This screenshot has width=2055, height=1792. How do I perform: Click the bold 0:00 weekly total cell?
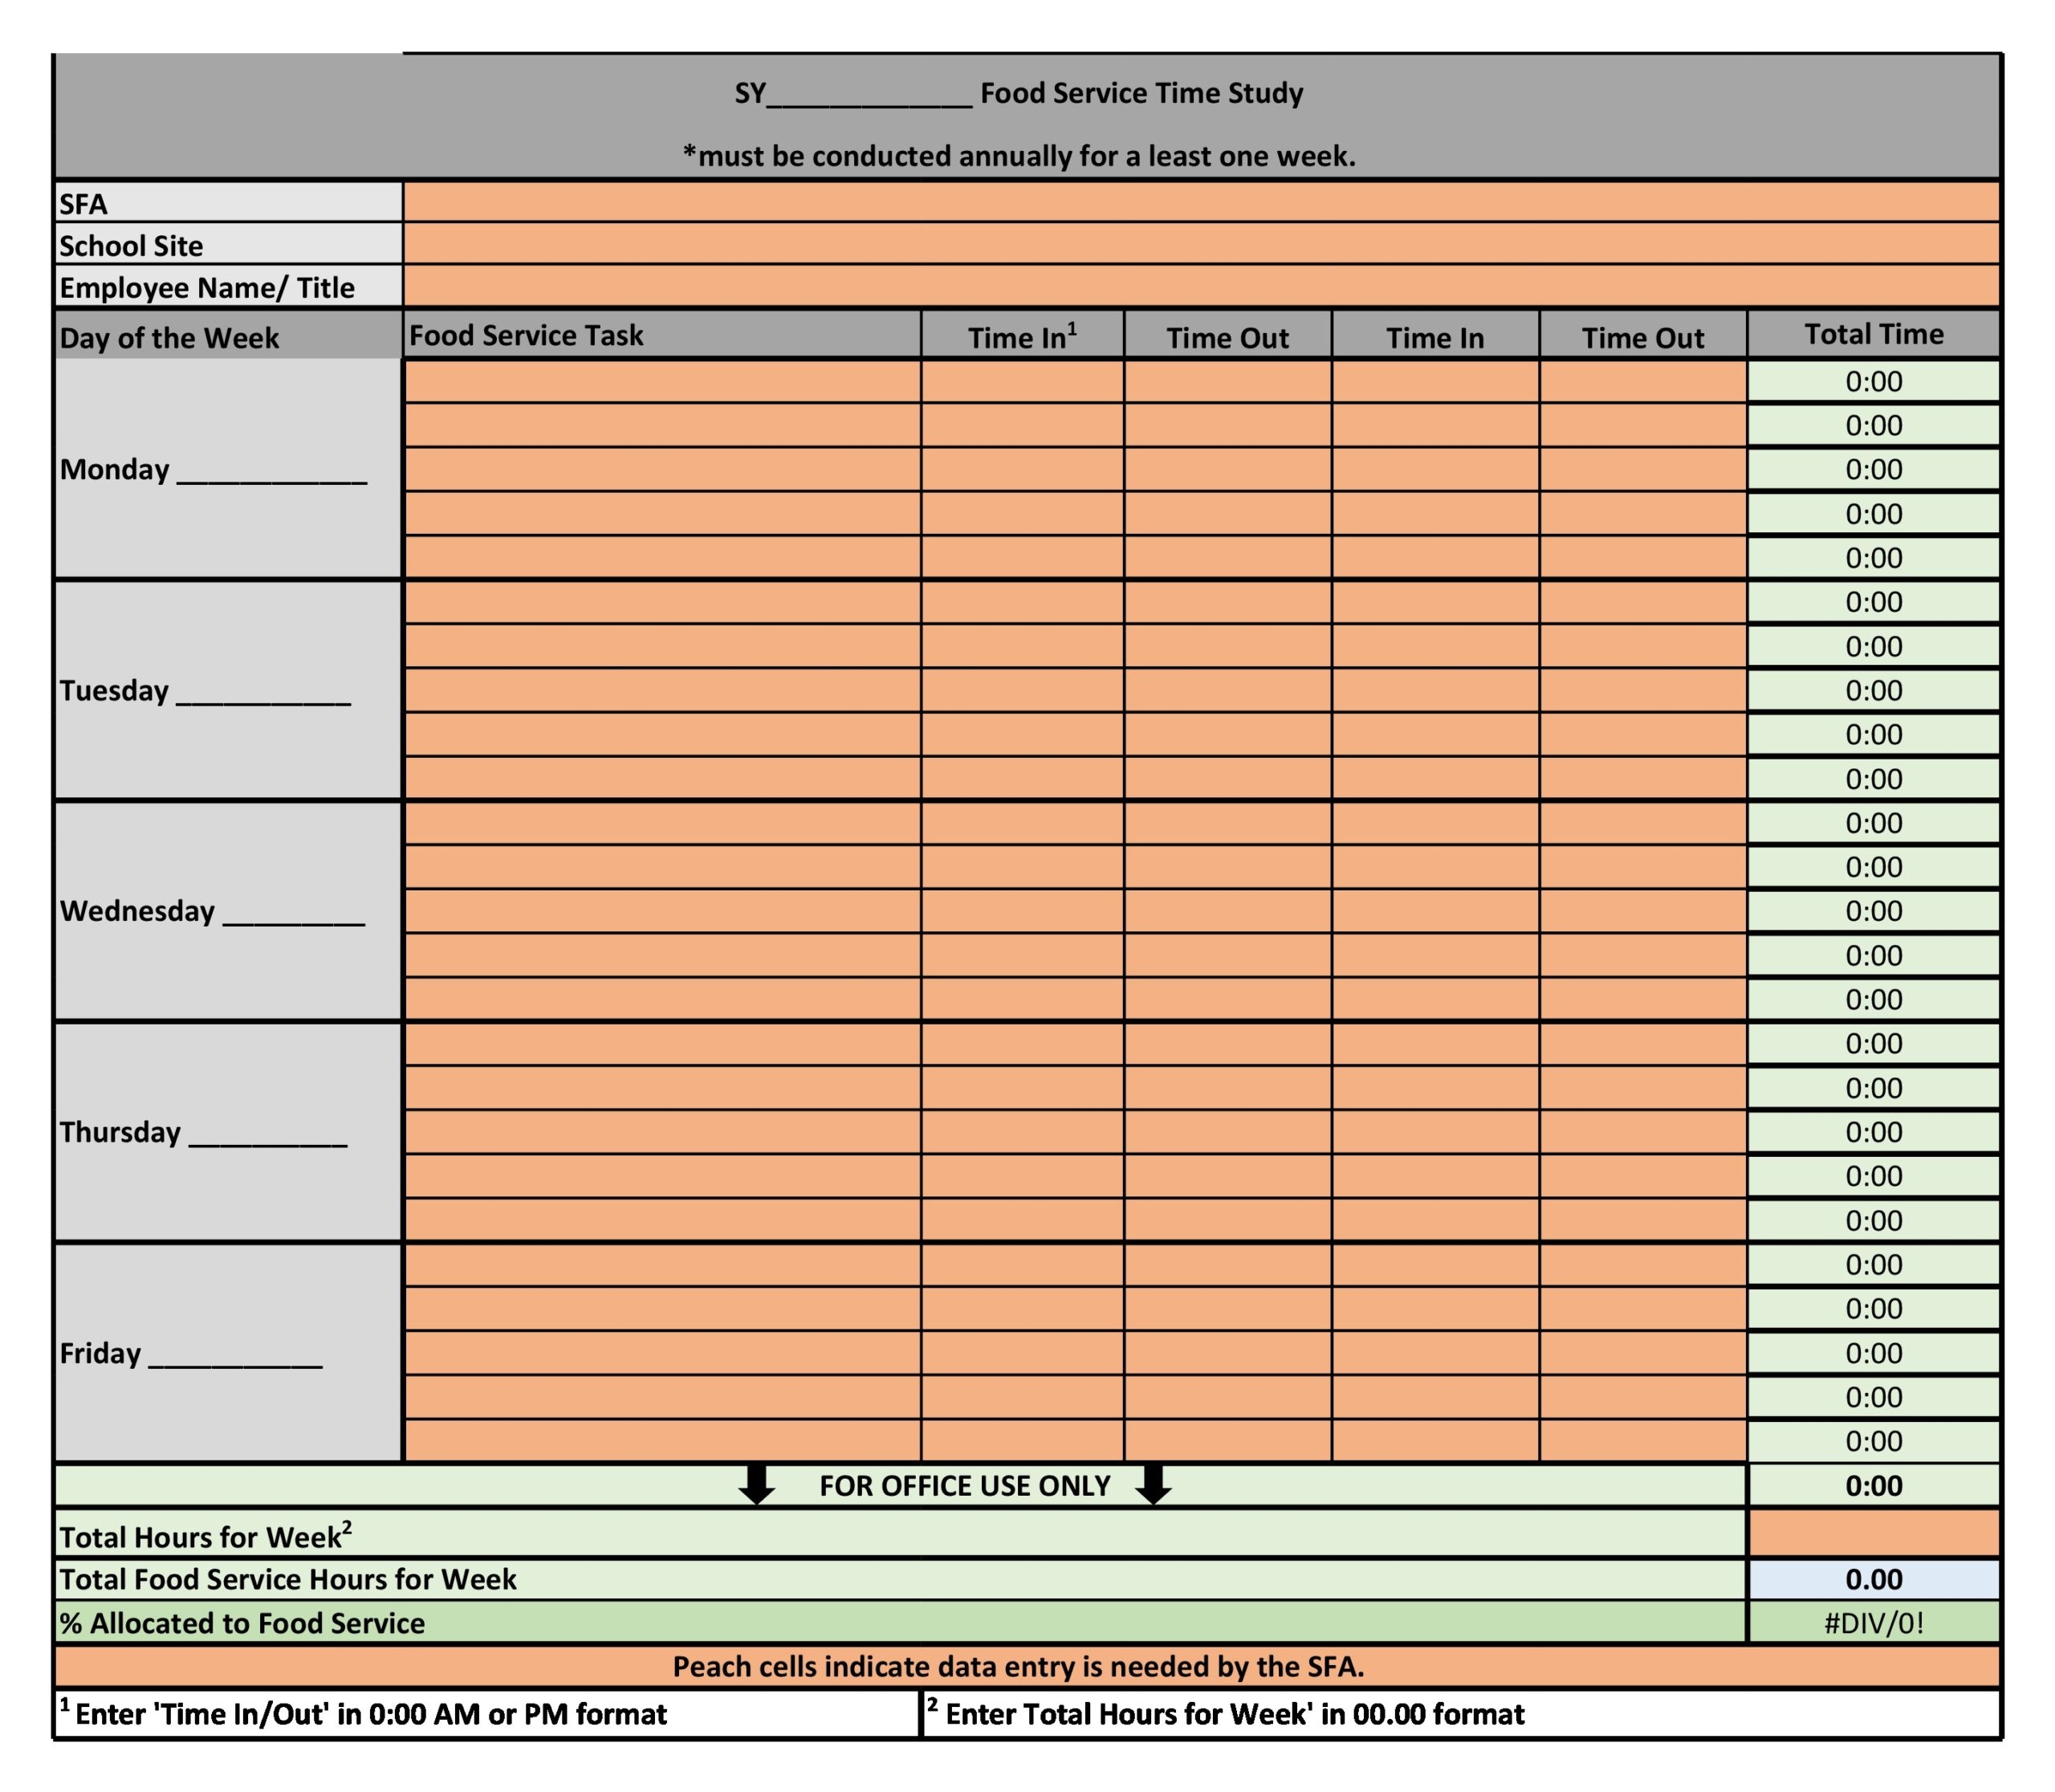tap(1873, 1486)
